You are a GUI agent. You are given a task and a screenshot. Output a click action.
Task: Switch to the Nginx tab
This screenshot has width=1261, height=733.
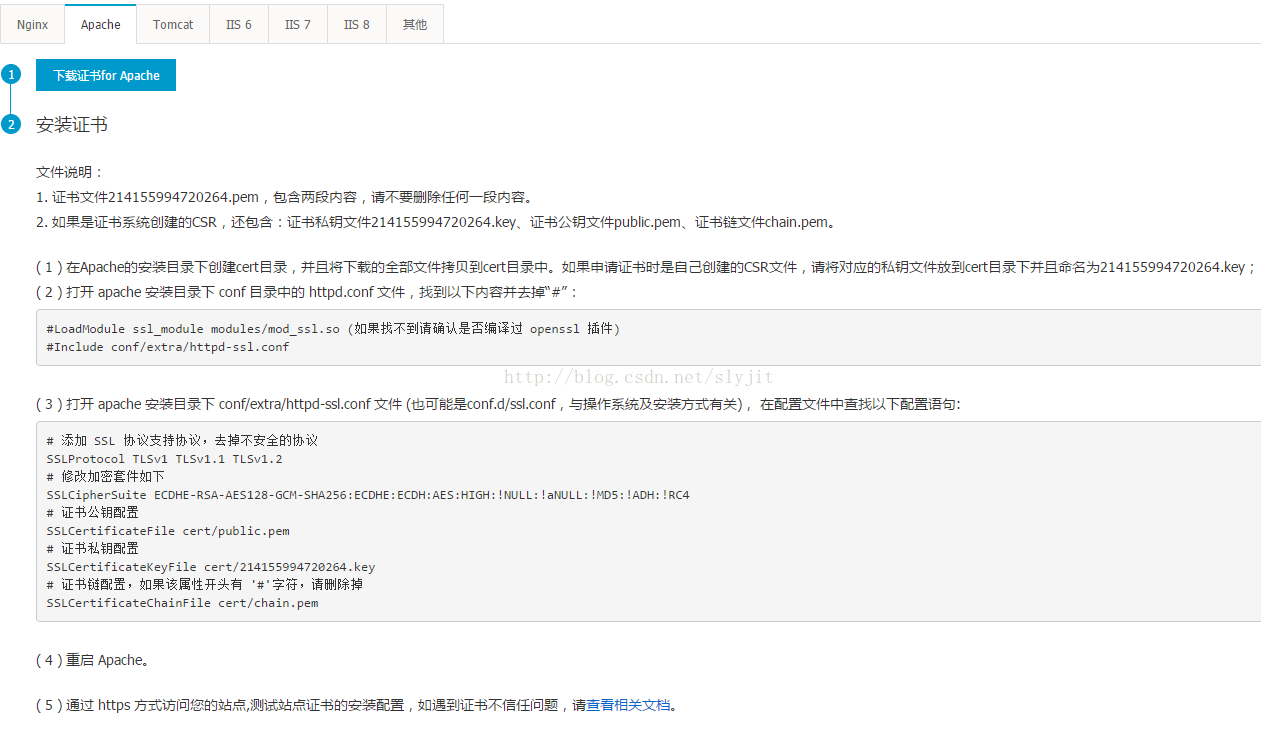[32, 24]
